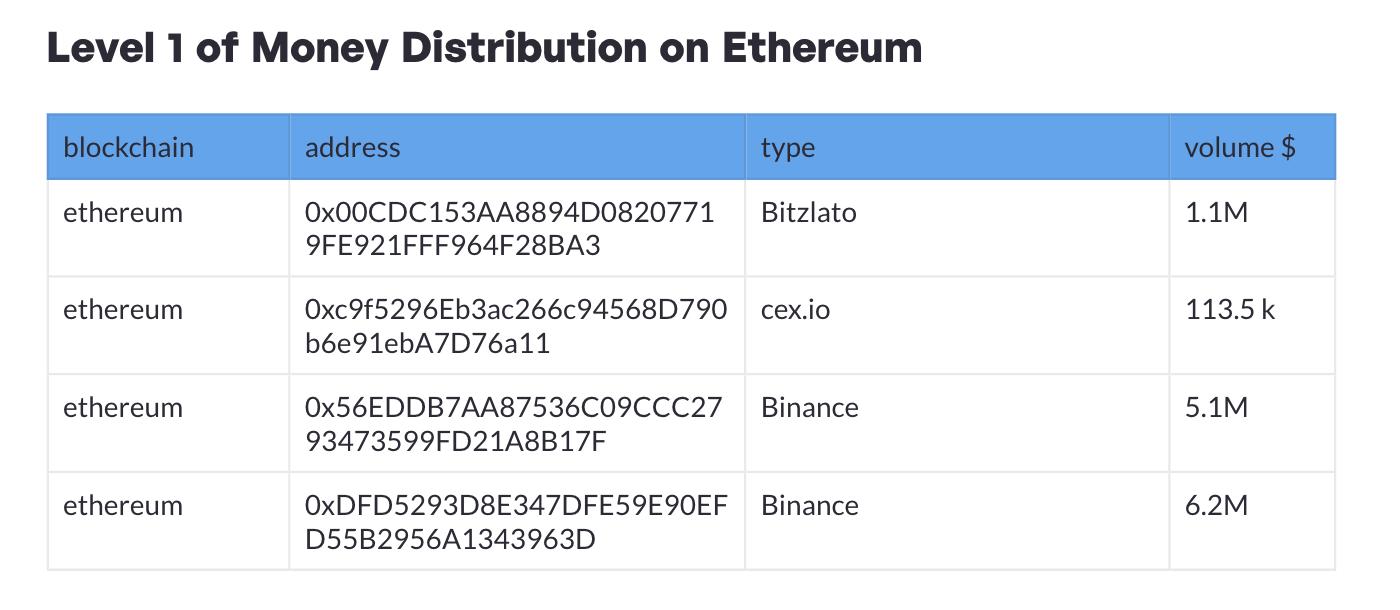Select the address starting 0x56EDDB7A

512,424
